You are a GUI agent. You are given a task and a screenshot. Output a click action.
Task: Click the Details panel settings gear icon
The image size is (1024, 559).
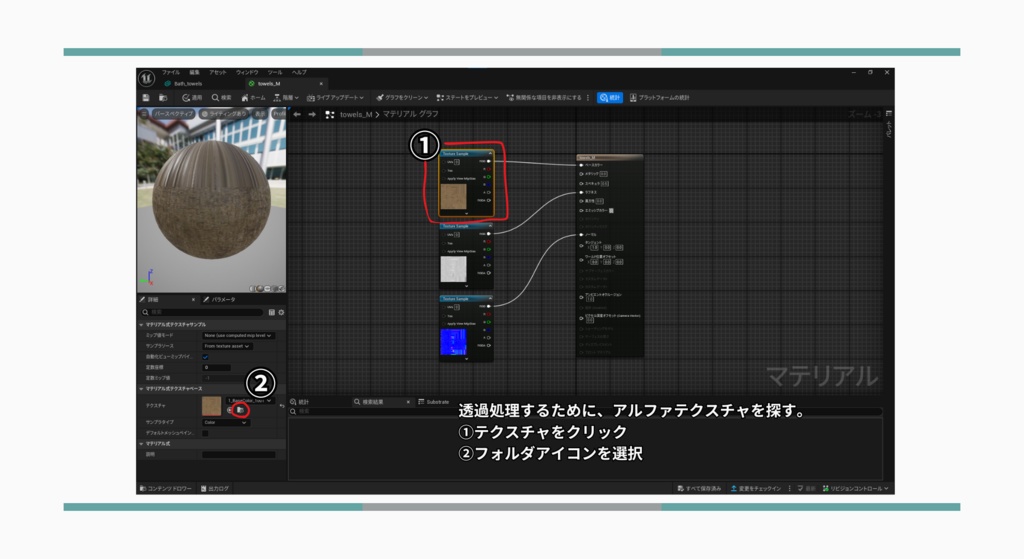[281, 312]
